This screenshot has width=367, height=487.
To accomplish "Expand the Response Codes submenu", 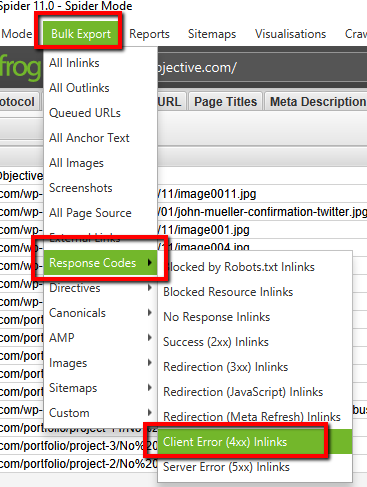I will 100,263.
